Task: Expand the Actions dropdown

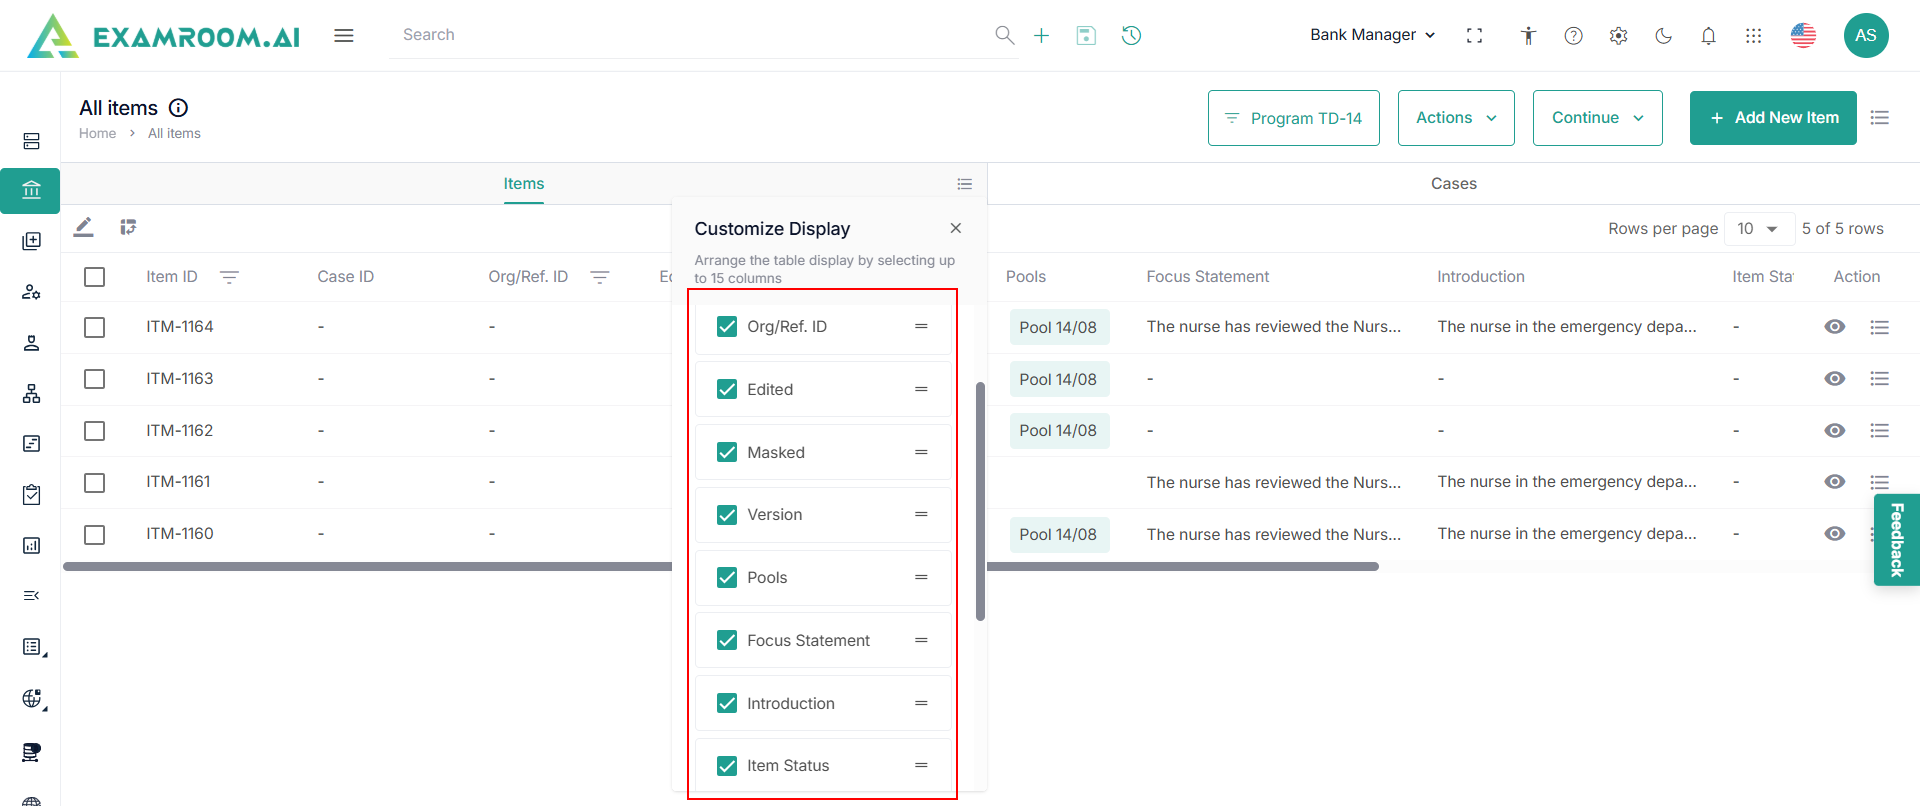Action: point(1455,118)
